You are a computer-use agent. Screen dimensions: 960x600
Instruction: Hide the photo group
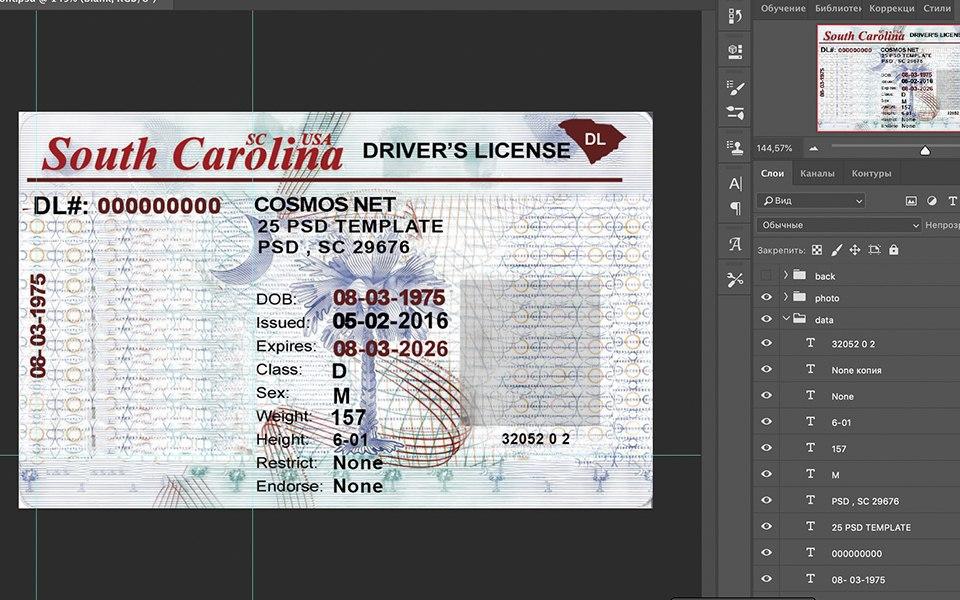point(767,297)
